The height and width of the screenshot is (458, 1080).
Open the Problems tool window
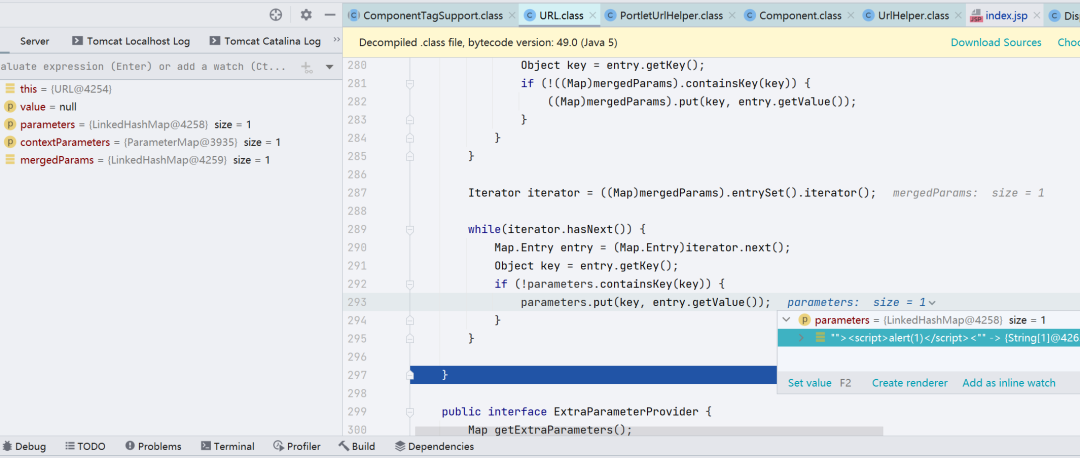pyautogui.click(x=152, y=447)
